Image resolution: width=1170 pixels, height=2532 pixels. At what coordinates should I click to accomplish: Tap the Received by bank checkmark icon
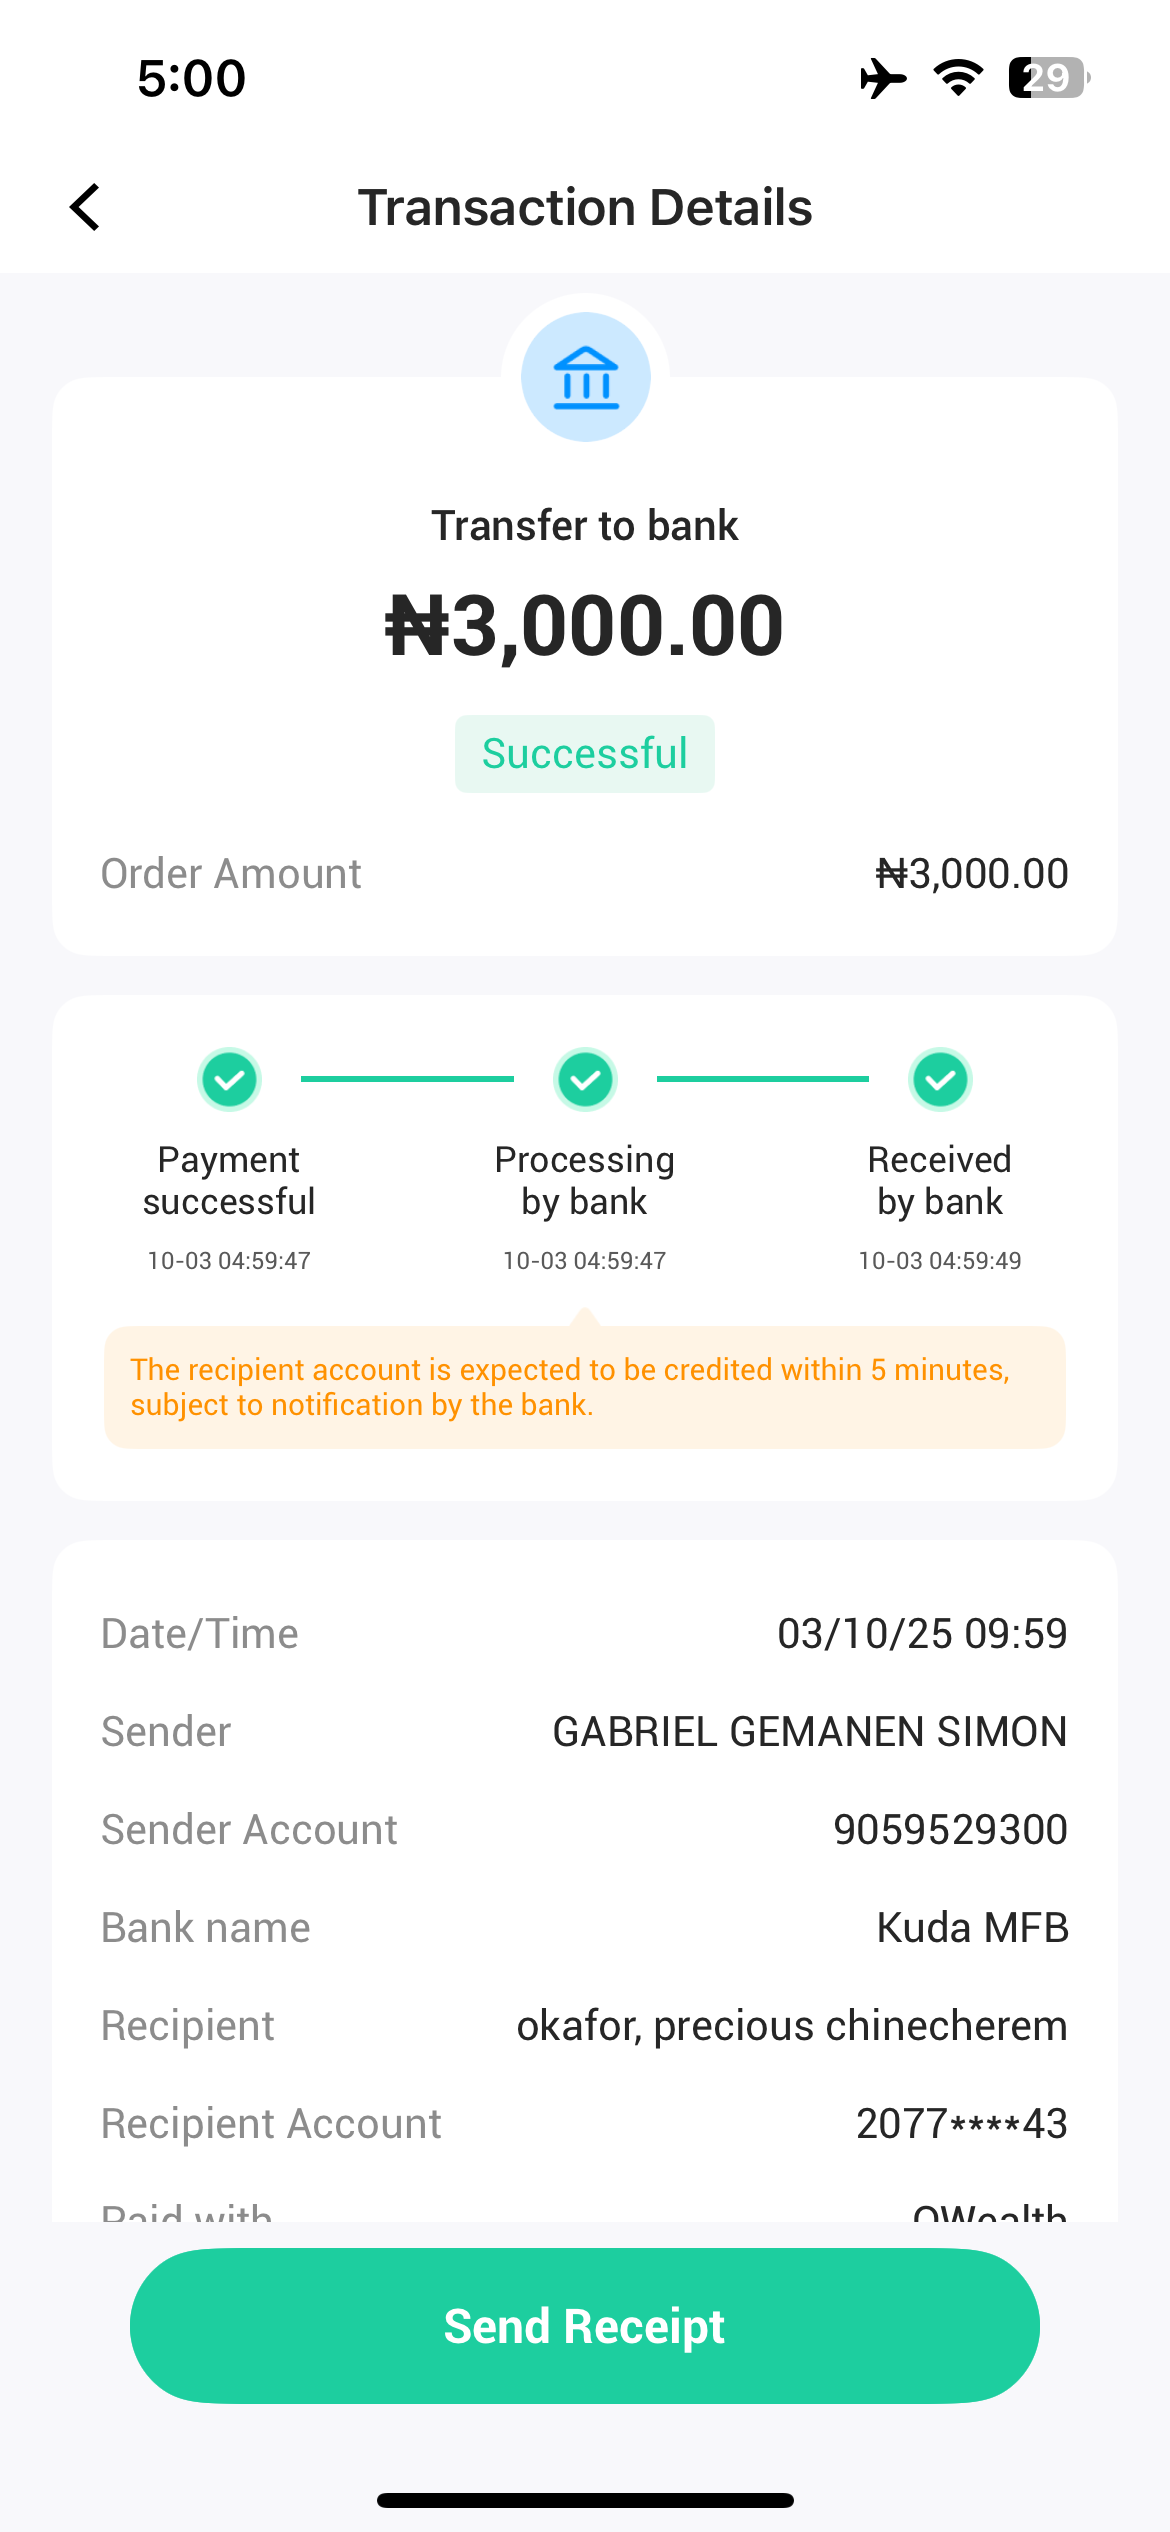(x=940, y=1080)
